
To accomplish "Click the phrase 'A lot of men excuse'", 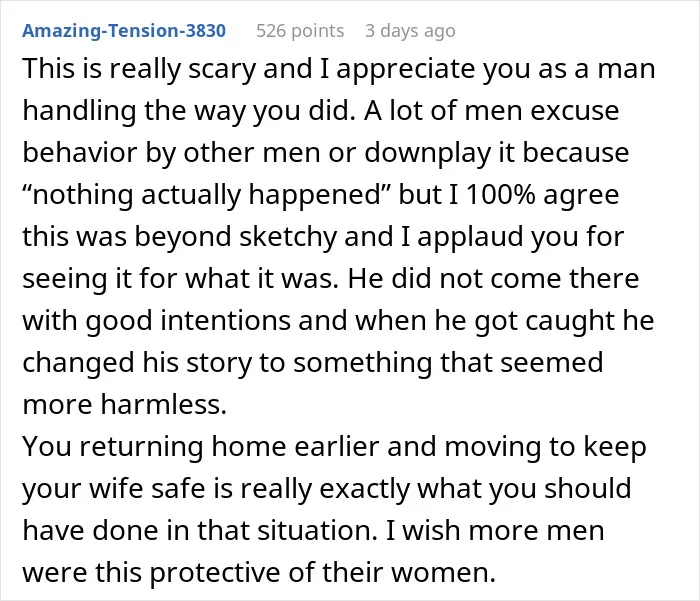I will click(x=491, y=111).
